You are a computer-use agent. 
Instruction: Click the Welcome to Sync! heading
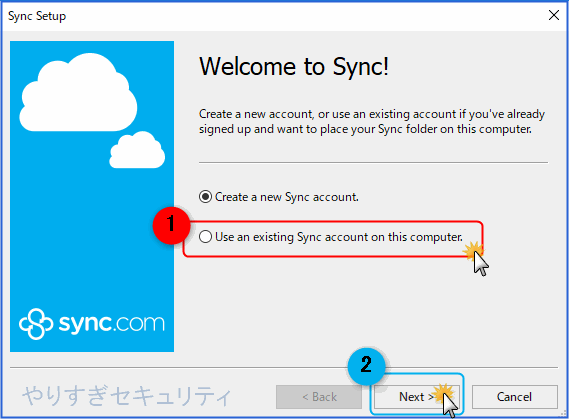coord(294,67)
